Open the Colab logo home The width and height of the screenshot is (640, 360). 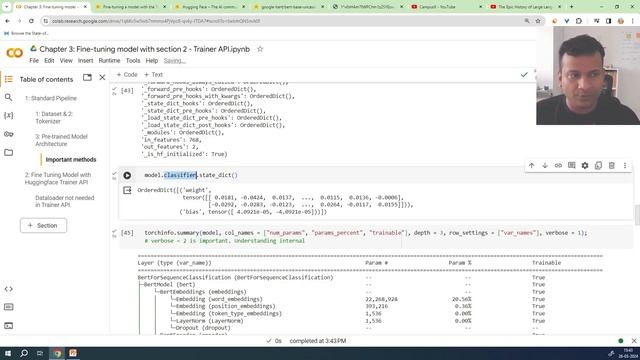14,53
